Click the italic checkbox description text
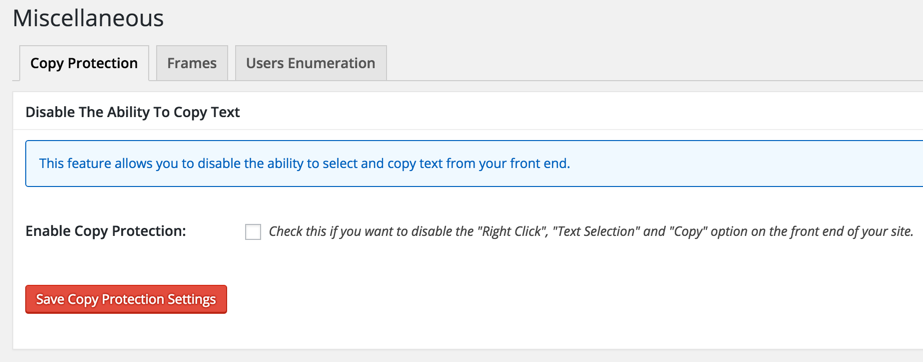This screenshot has height=362, width=923. pyautogui.click(x=591, y=231)
